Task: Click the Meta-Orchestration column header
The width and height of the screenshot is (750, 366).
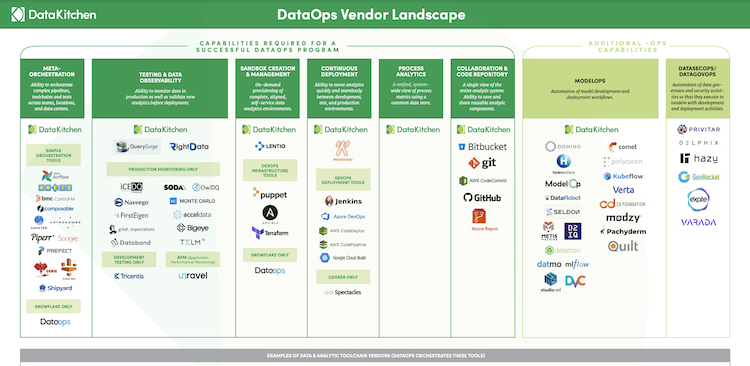Action: pyautogui.click(x=52, y=89)
